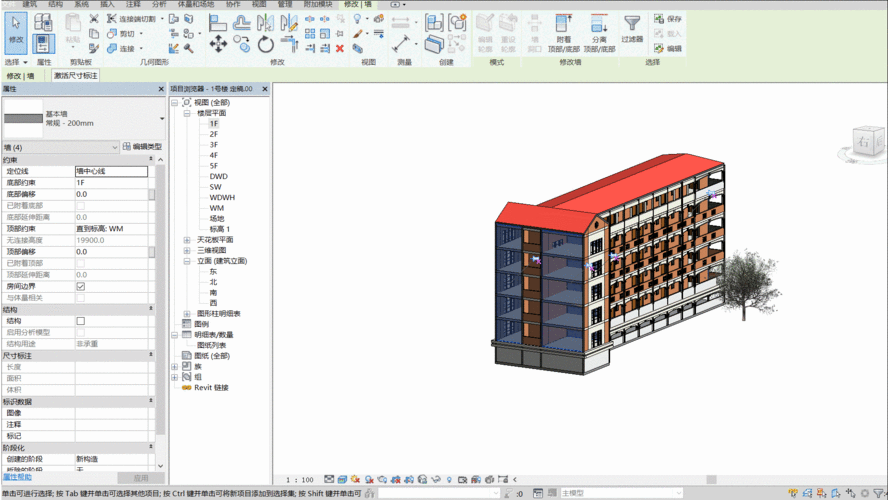This screenshot has width=888, height=500.
Task: Click the 保存 selection save icon
Action: [x=668, y=19]
